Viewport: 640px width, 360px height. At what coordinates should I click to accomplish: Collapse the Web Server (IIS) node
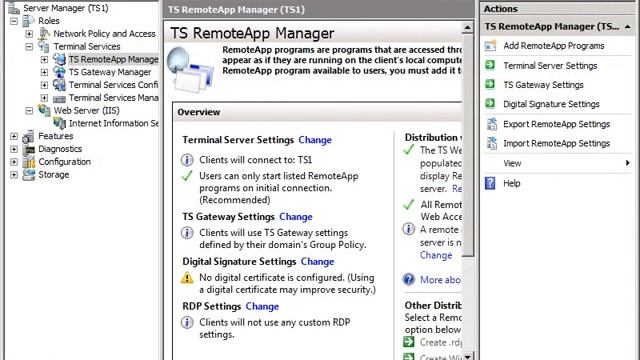tap(29, 111)
